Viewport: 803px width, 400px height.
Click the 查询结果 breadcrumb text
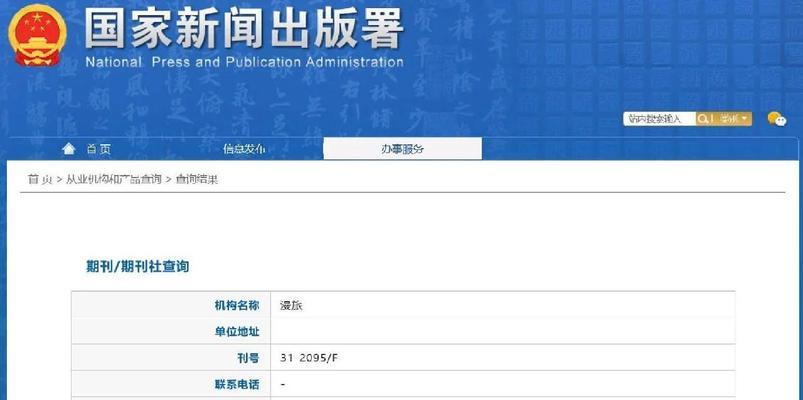pos(197,179)
